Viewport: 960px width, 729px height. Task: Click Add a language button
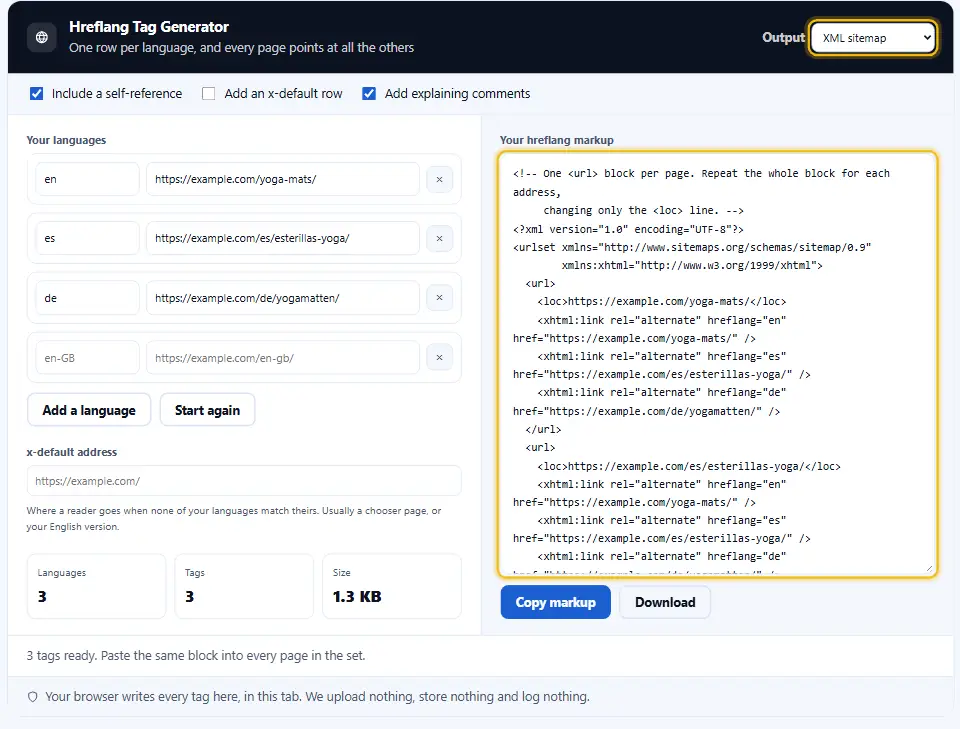[x=89, y=410]
